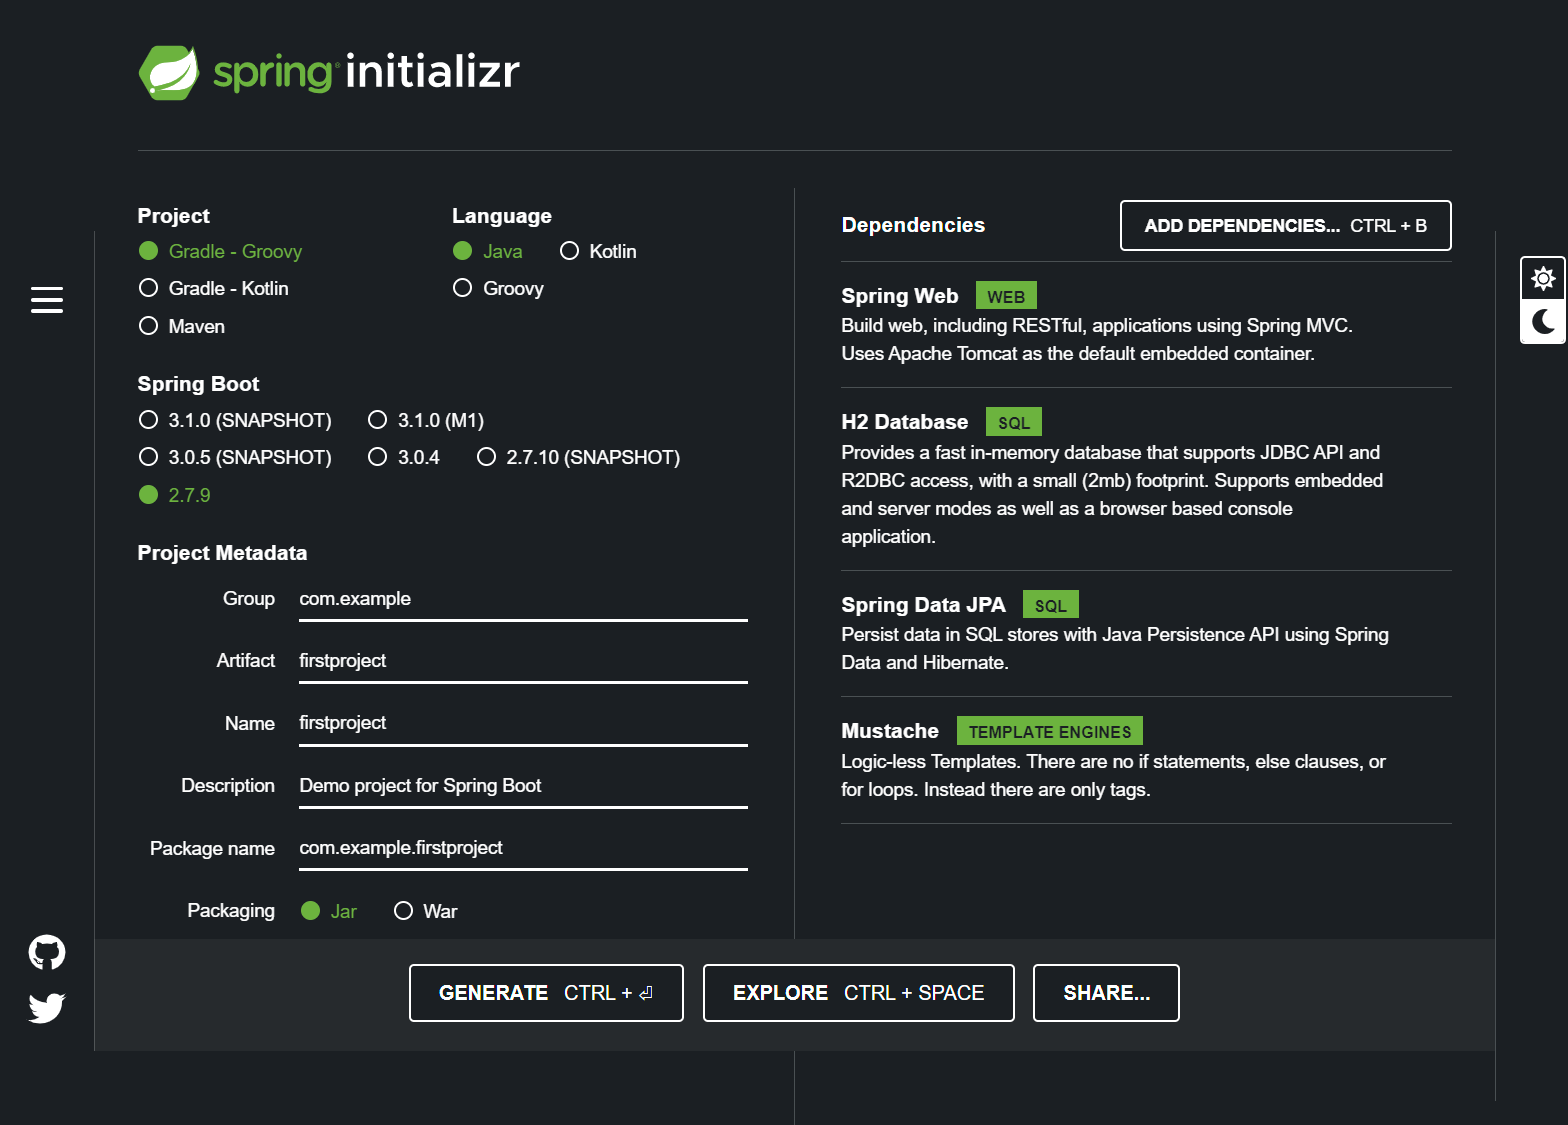Choose Groovy as the language
The width and height of the screenshot is (1568, 1125).
click(x=498, y=288)
